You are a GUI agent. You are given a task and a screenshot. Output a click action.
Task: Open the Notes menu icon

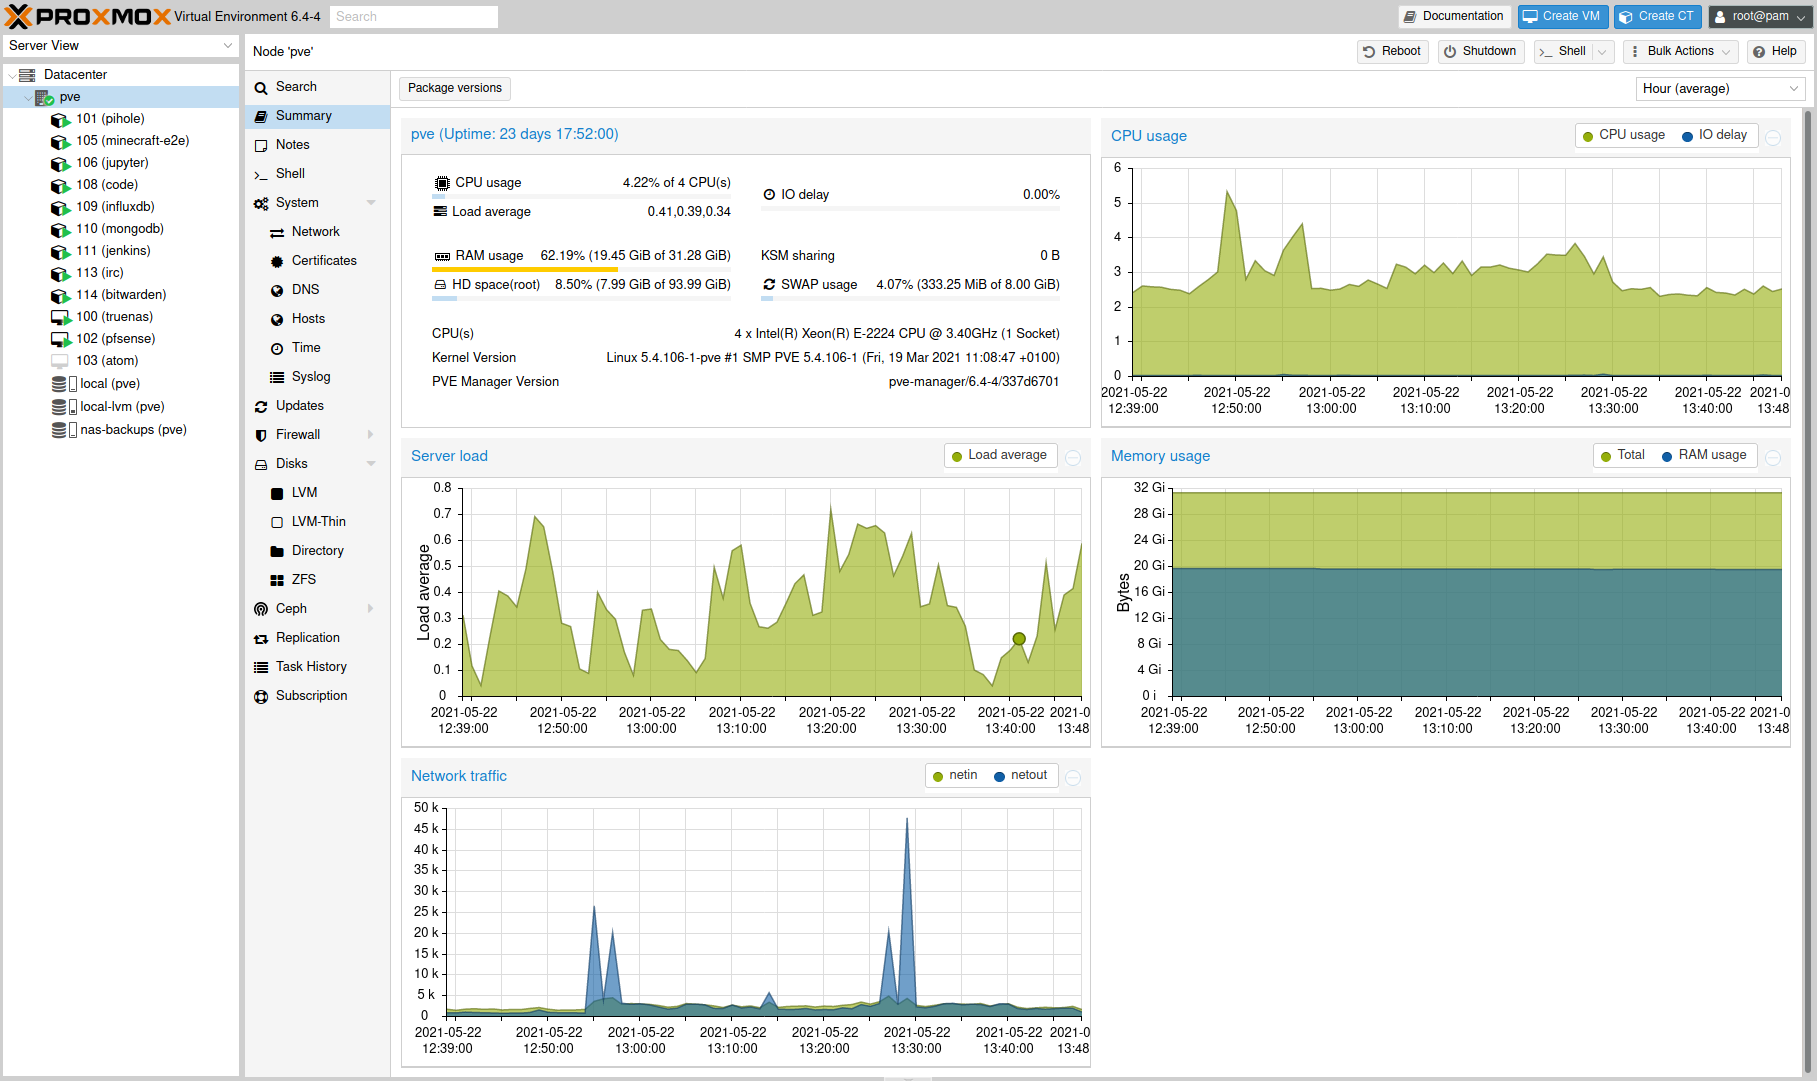click(261, 146)
